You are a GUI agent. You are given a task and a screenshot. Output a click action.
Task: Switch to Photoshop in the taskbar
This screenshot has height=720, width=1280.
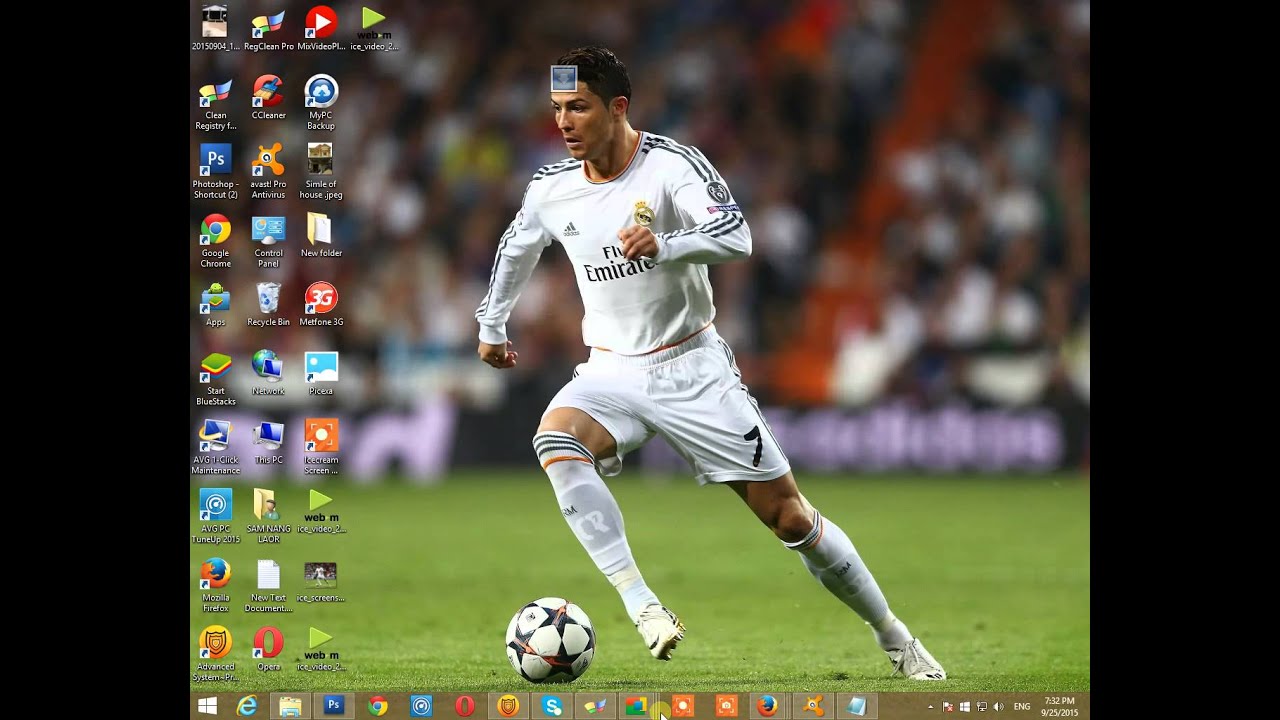tap(334, 706)
